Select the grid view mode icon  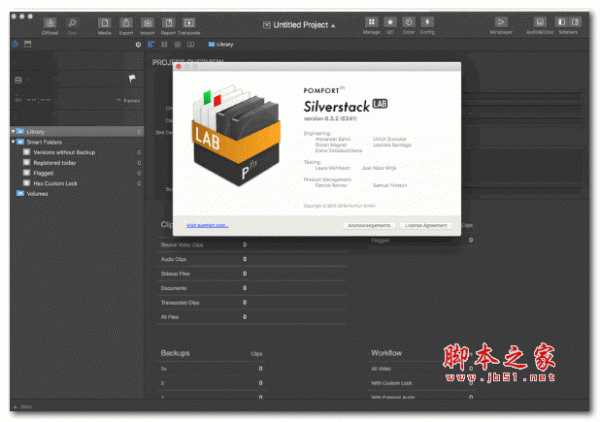tap(178, 44)
